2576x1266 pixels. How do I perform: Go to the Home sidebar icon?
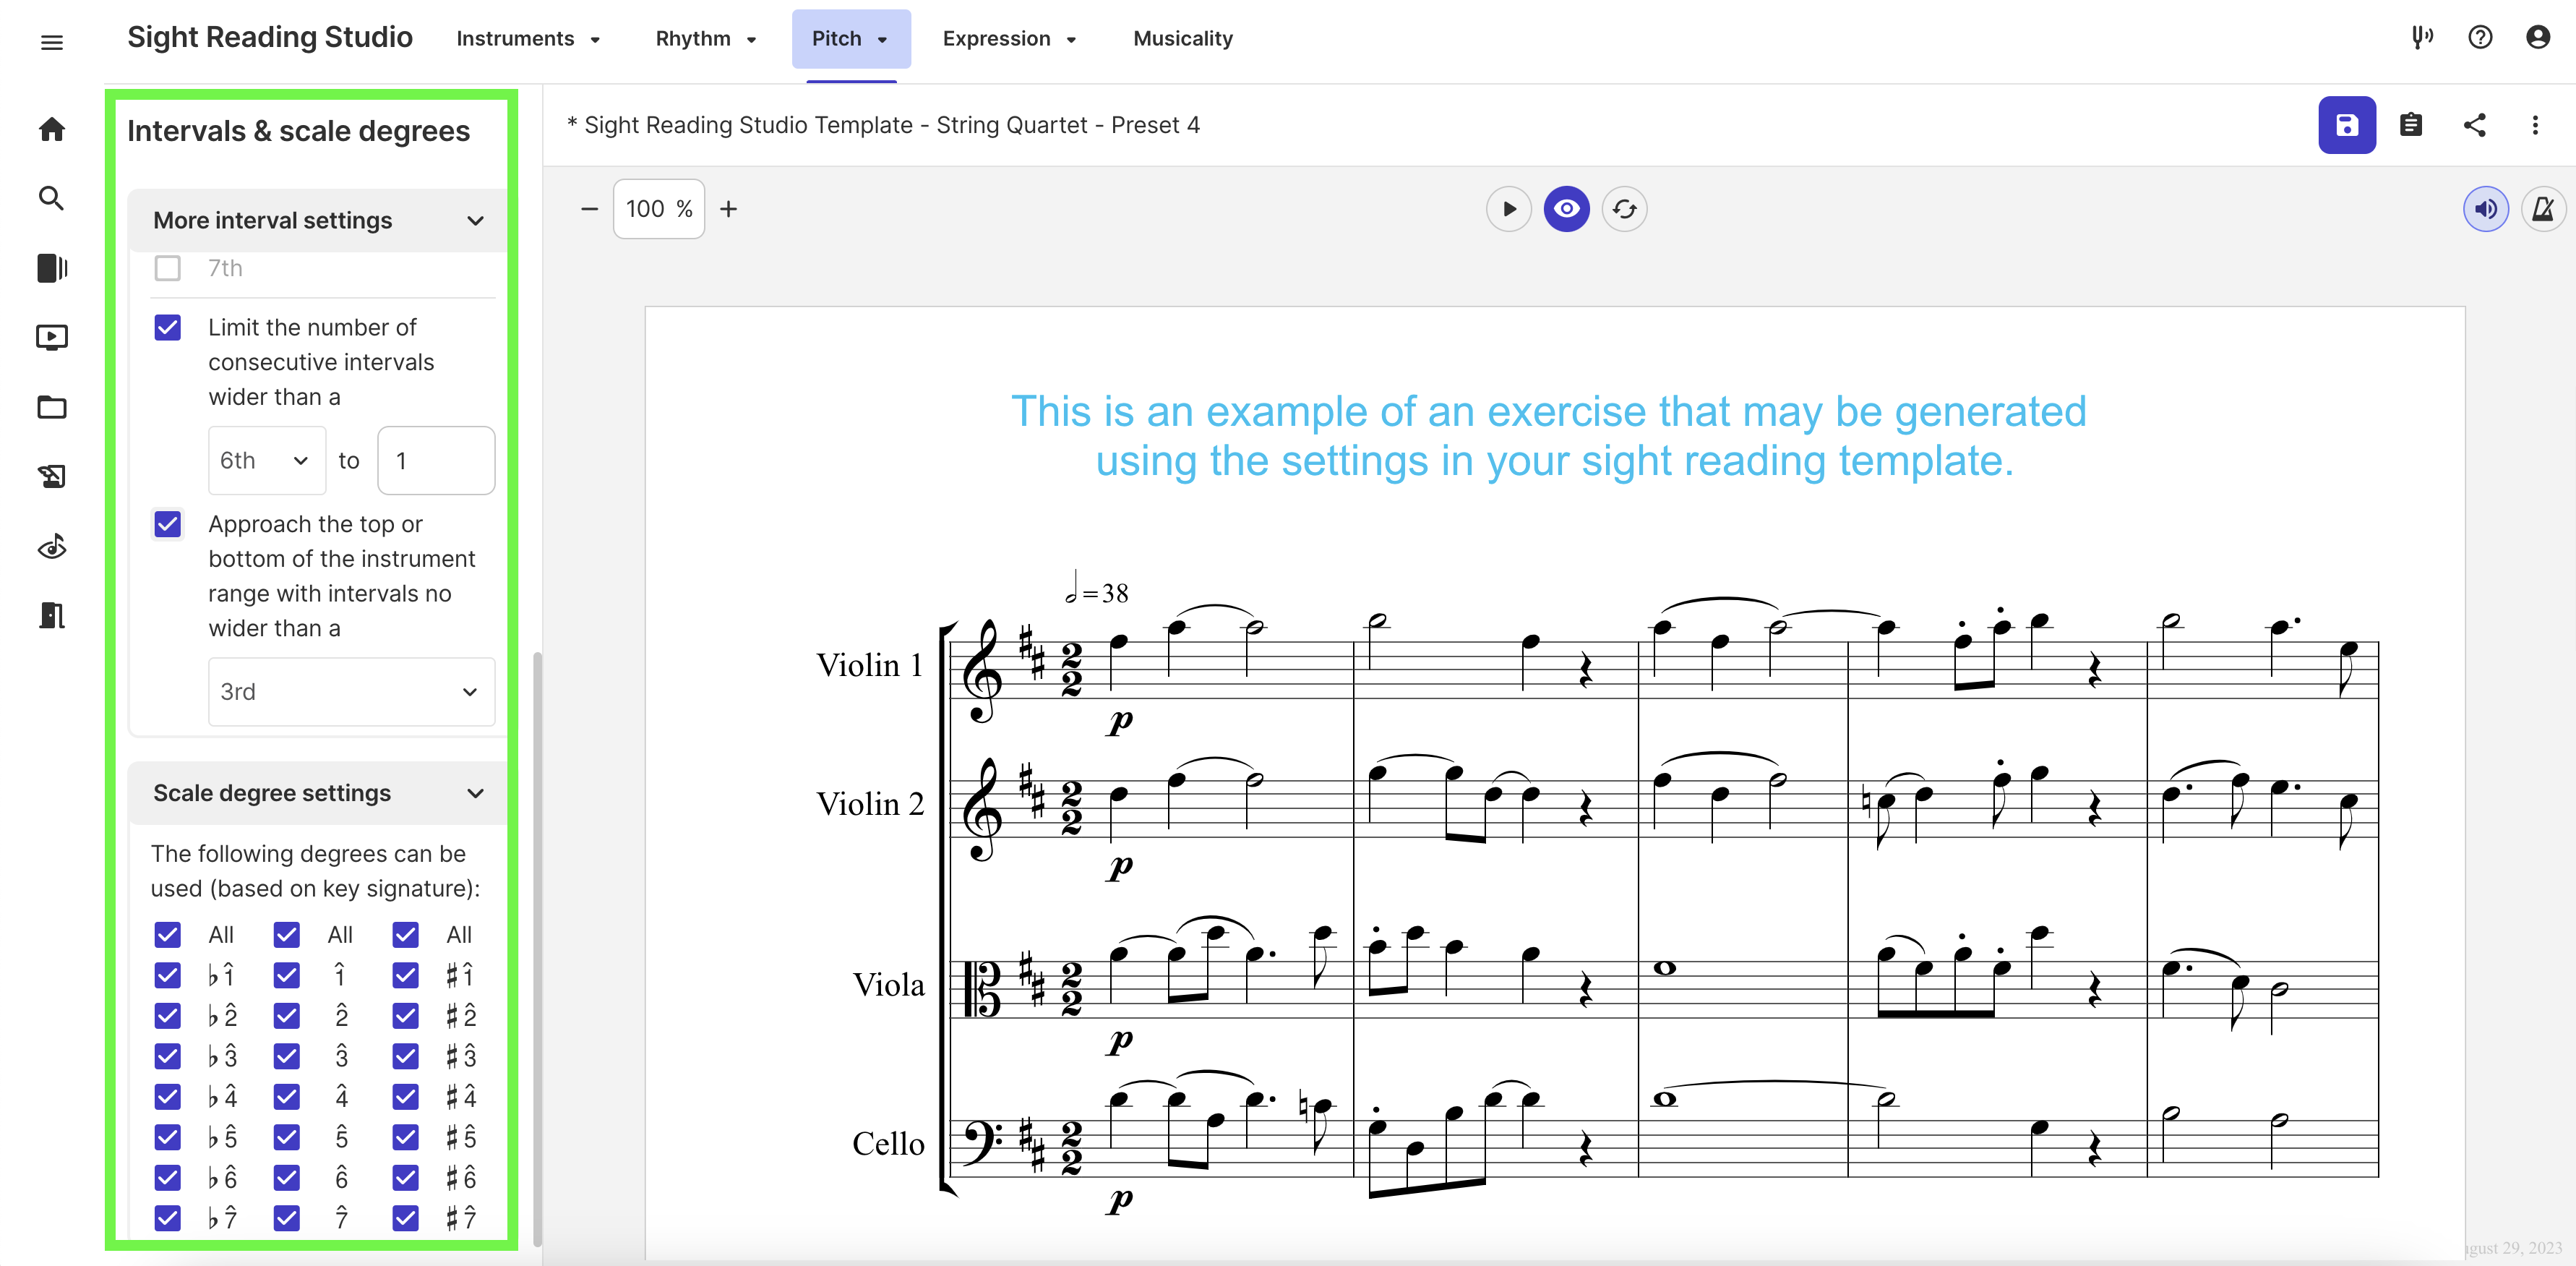tap(52, 129)
